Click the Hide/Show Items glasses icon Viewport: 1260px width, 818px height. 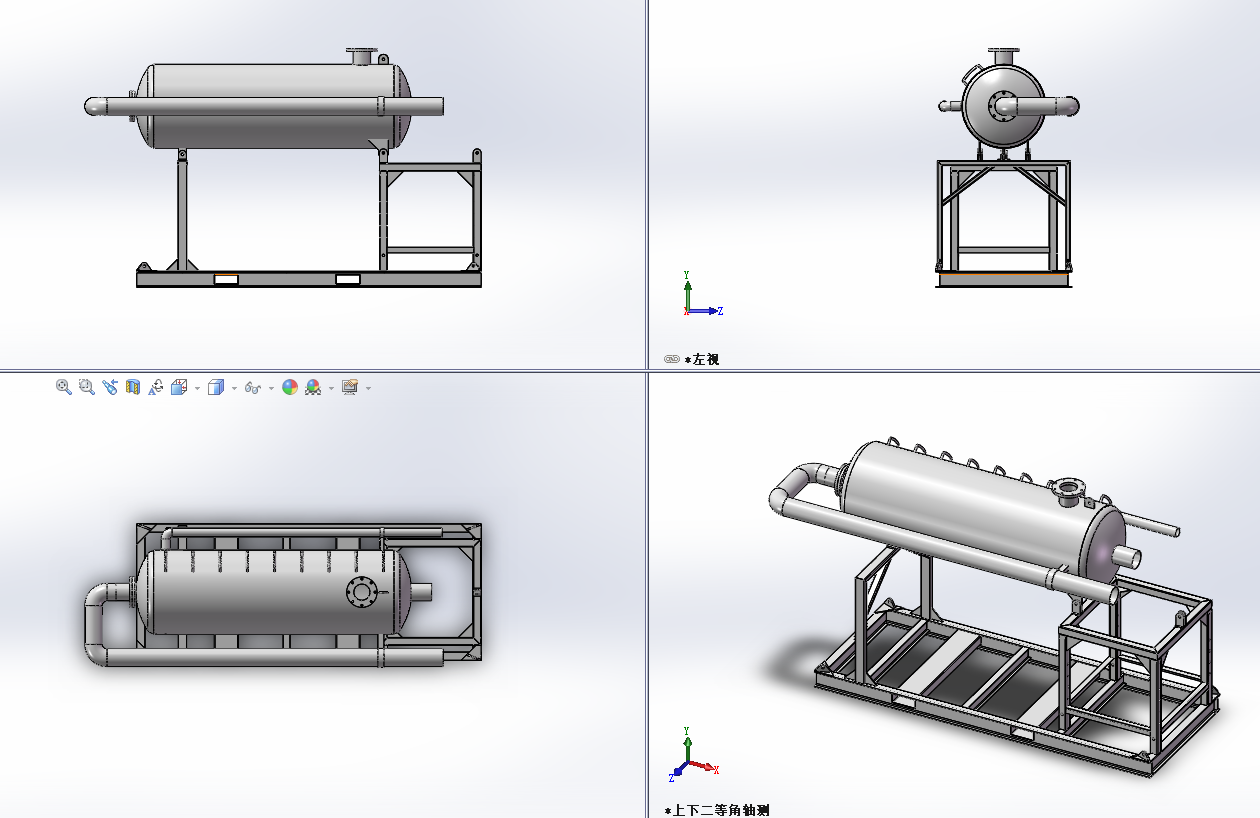click(253, 388)
